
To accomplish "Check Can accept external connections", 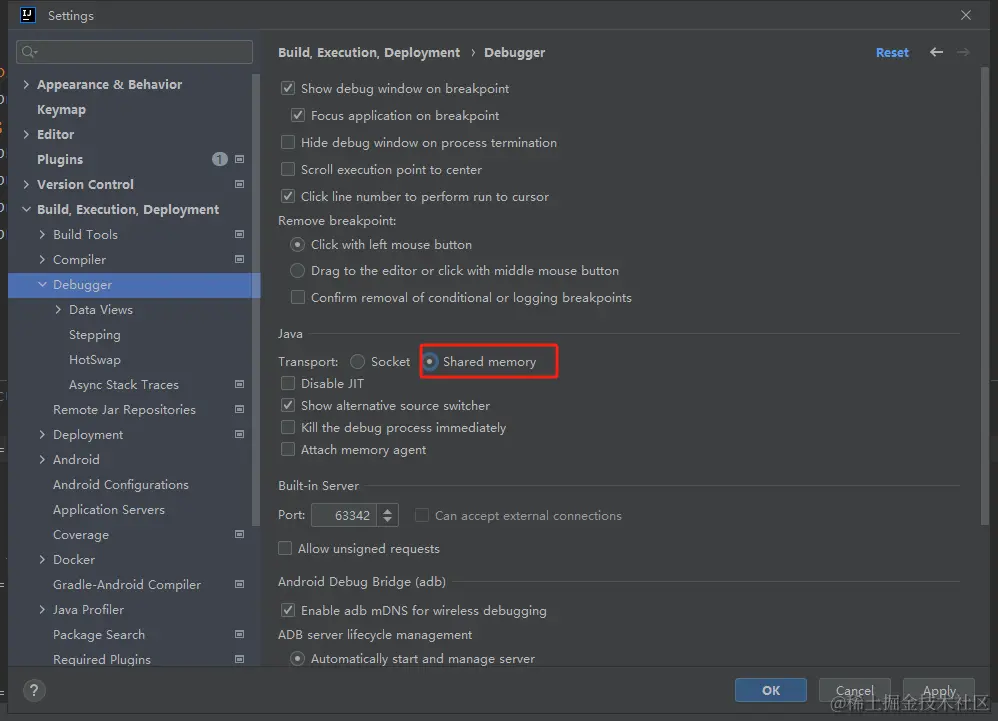I will [x=421, y=515].
